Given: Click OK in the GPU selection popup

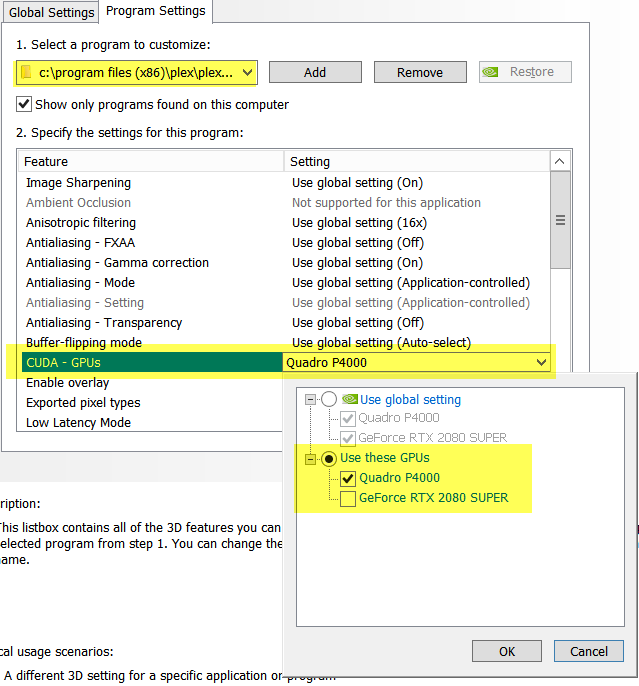Looking at the screenshot, I should 507,651.
